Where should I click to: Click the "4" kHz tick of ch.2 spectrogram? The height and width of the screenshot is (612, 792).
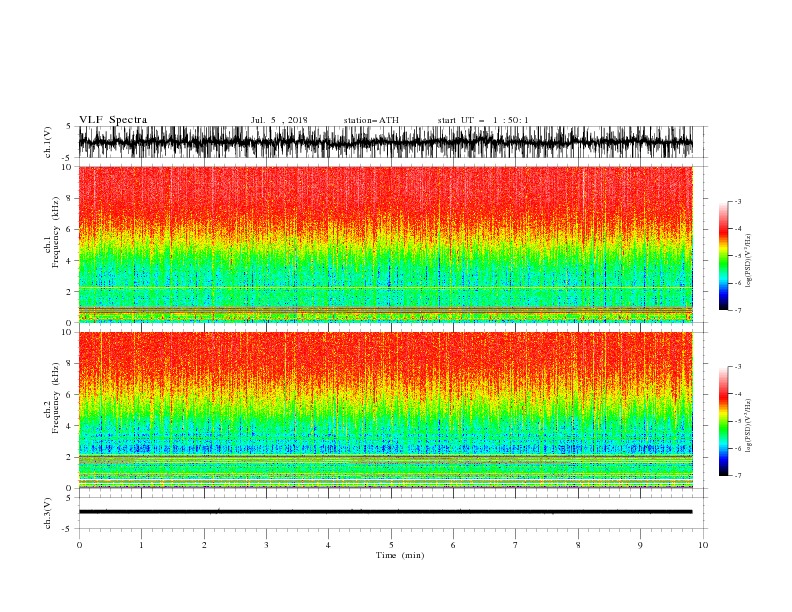point(70,426)
